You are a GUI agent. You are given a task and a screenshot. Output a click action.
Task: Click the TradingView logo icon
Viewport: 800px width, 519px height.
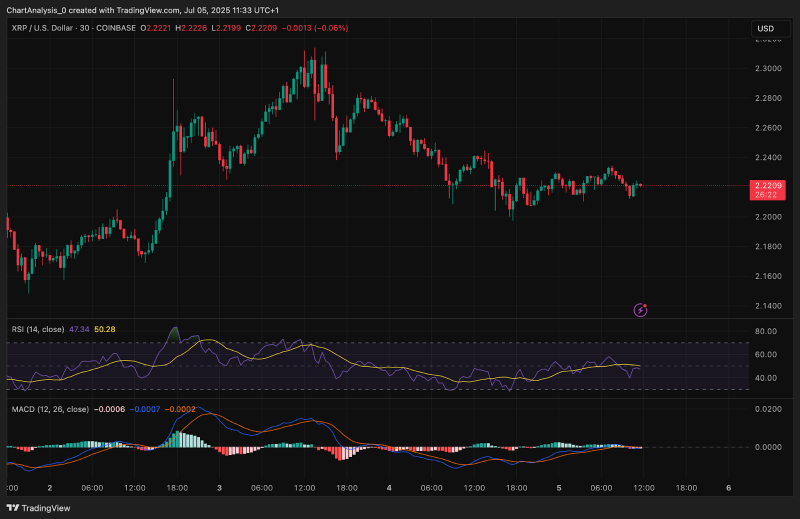coord(13,508)
